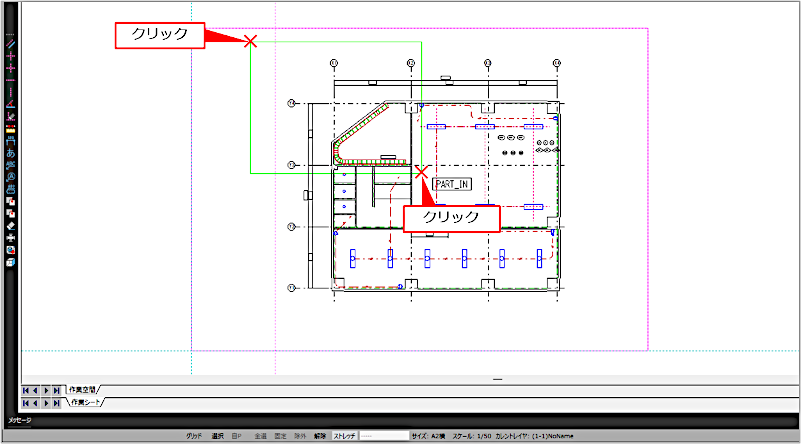The height and width of the screenshot is (444, 801).
Task: Click the input field in status bar
Action: [384, 436]
